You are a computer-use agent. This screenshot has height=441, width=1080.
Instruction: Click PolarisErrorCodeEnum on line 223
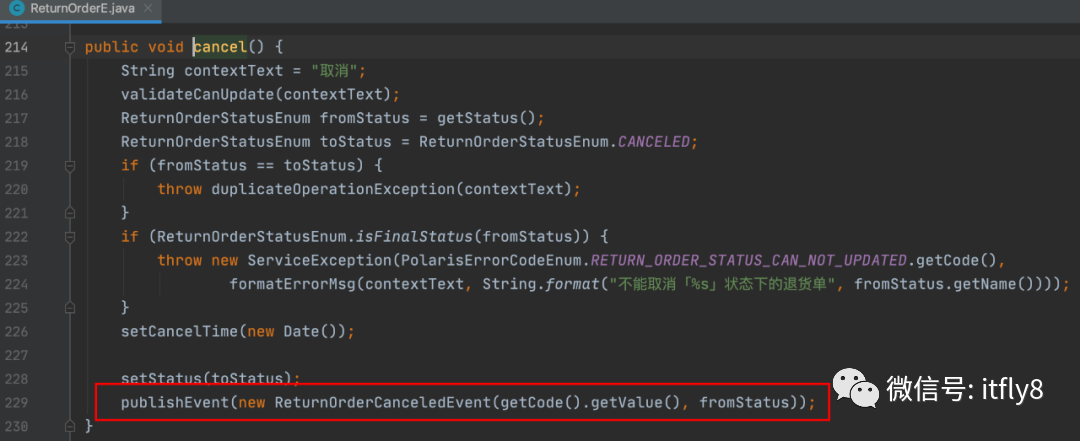tap(491, 260)
